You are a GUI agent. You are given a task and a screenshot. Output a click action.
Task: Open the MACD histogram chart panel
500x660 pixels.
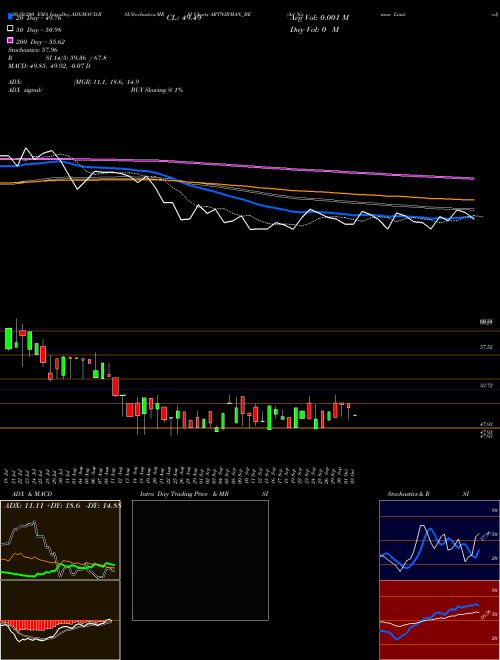click(x=60, y=620)
